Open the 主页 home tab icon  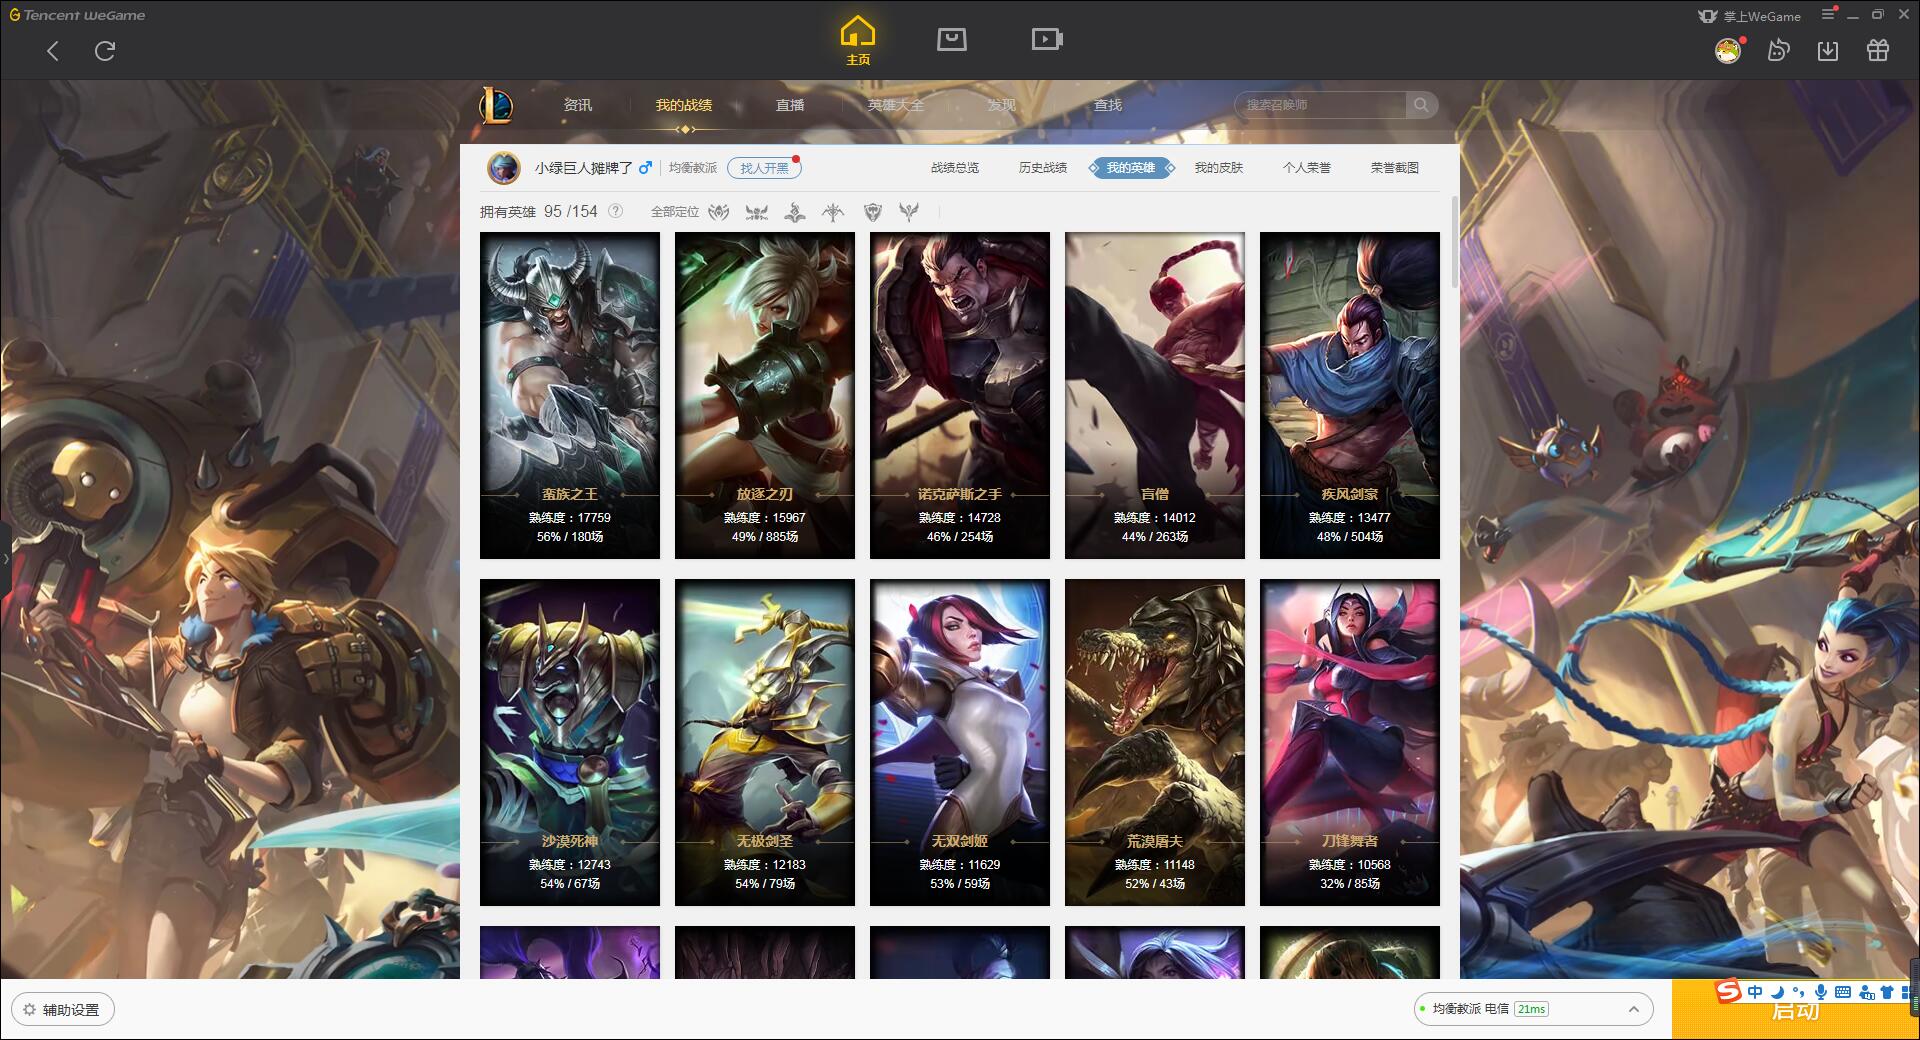point(858,41)
